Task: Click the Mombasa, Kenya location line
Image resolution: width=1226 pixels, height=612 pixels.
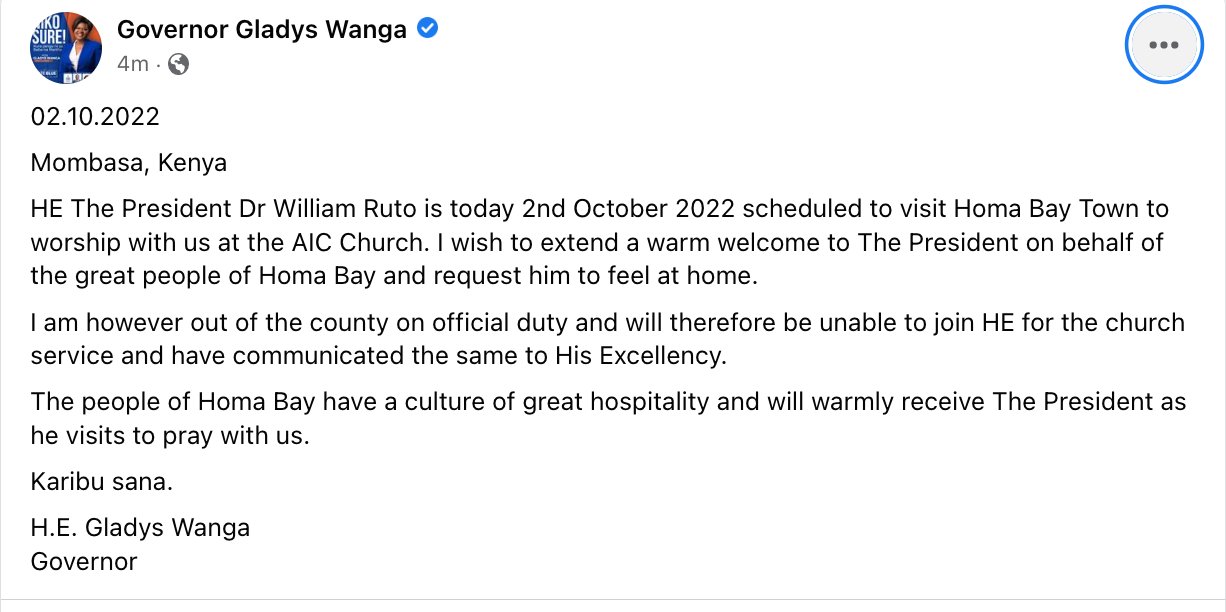Action: point(129,163)
